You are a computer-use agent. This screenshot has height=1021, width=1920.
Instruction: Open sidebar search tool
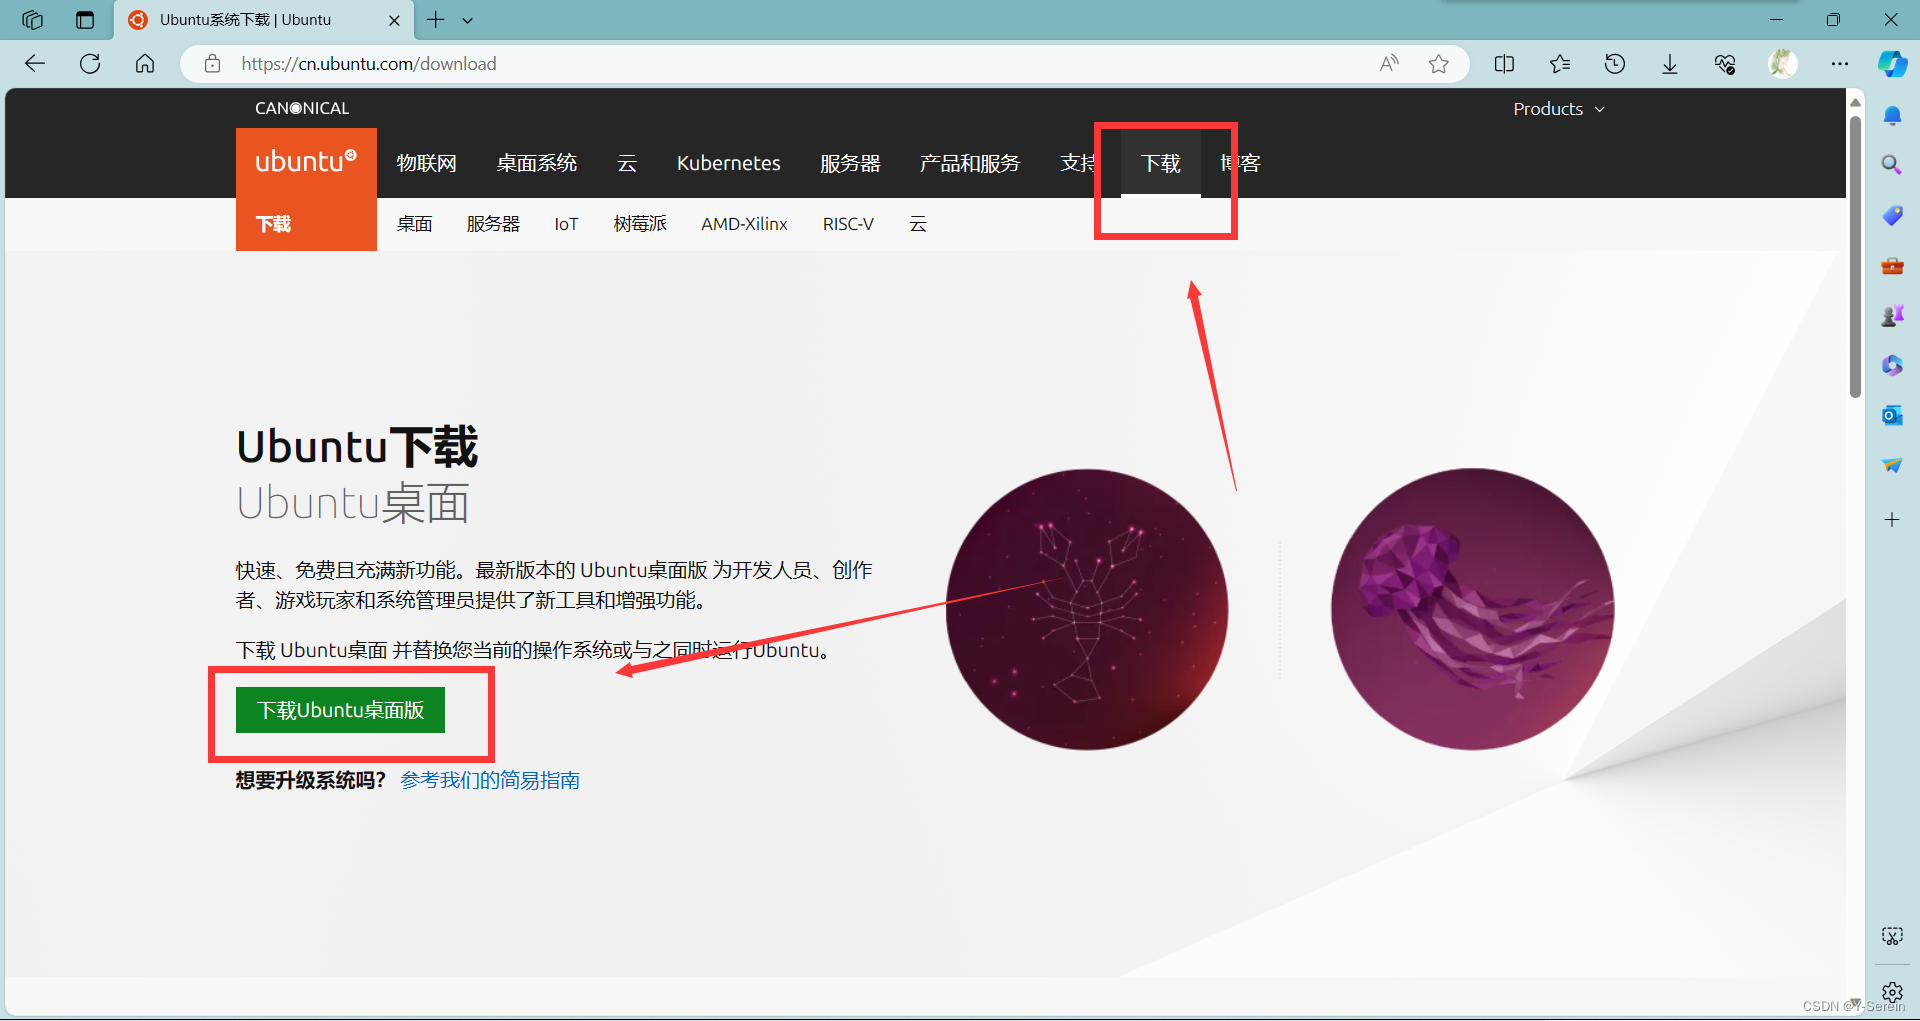point(1892,165)
